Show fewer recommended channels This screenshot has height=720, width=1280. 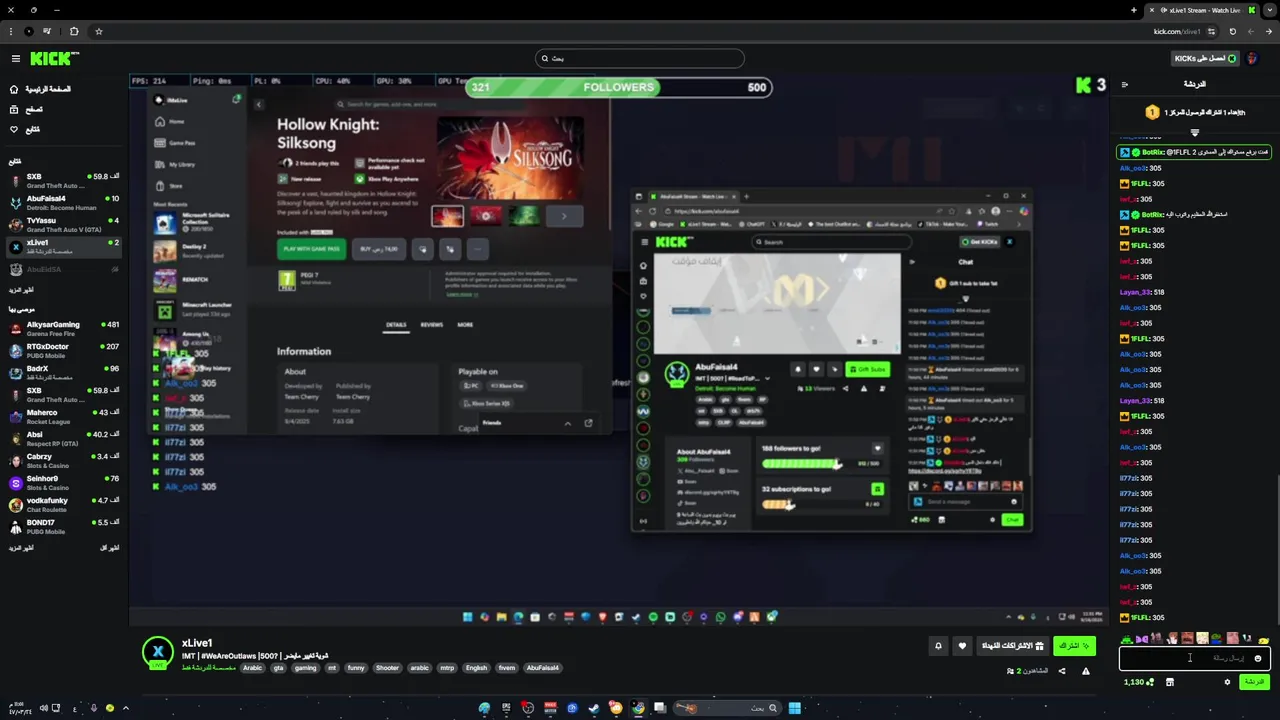click(x=110, y=548)
